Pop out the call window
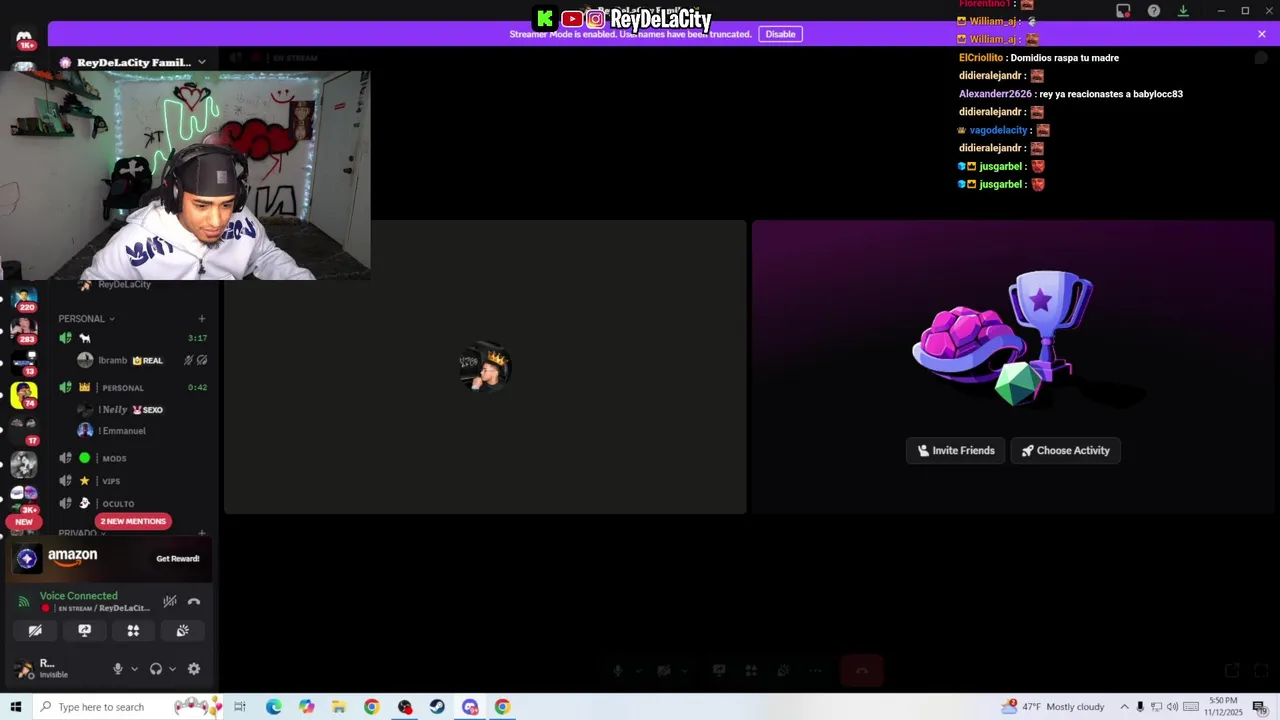The width and height of the screenshot is (1280, 720). 1232,671
